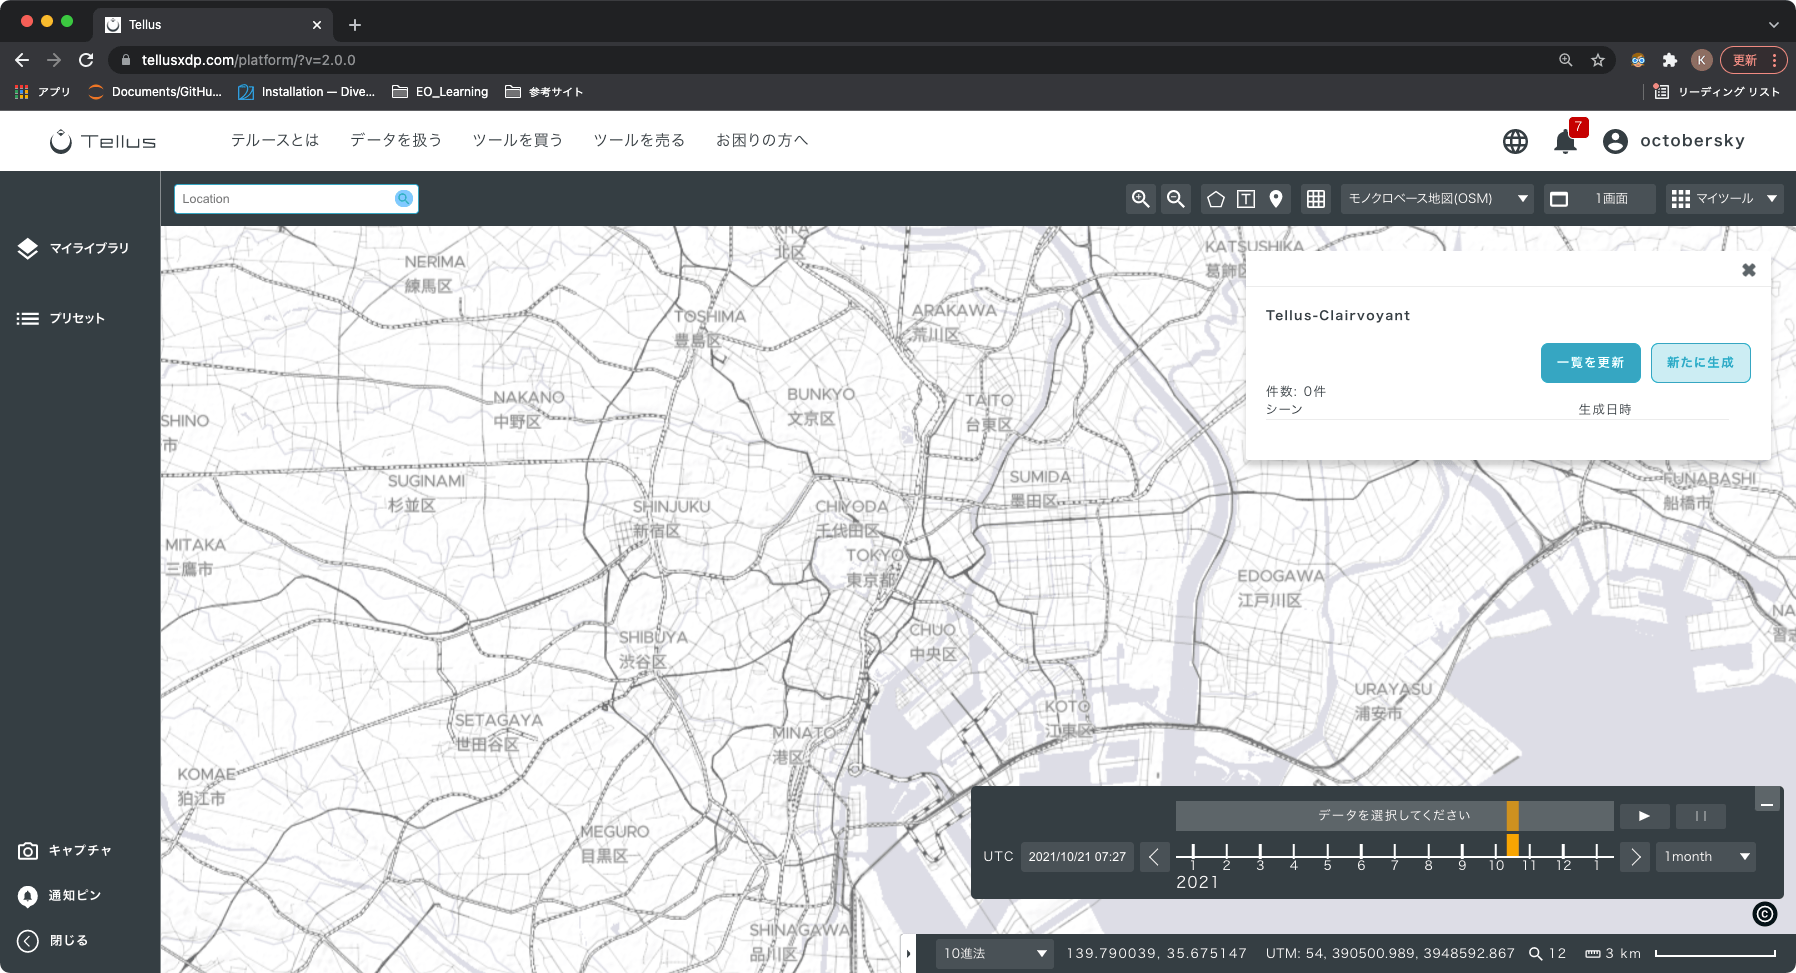Click the データを選択してください timeline bar
The height and width of the screenshot is (973, 1796).
coord(1394,816)
